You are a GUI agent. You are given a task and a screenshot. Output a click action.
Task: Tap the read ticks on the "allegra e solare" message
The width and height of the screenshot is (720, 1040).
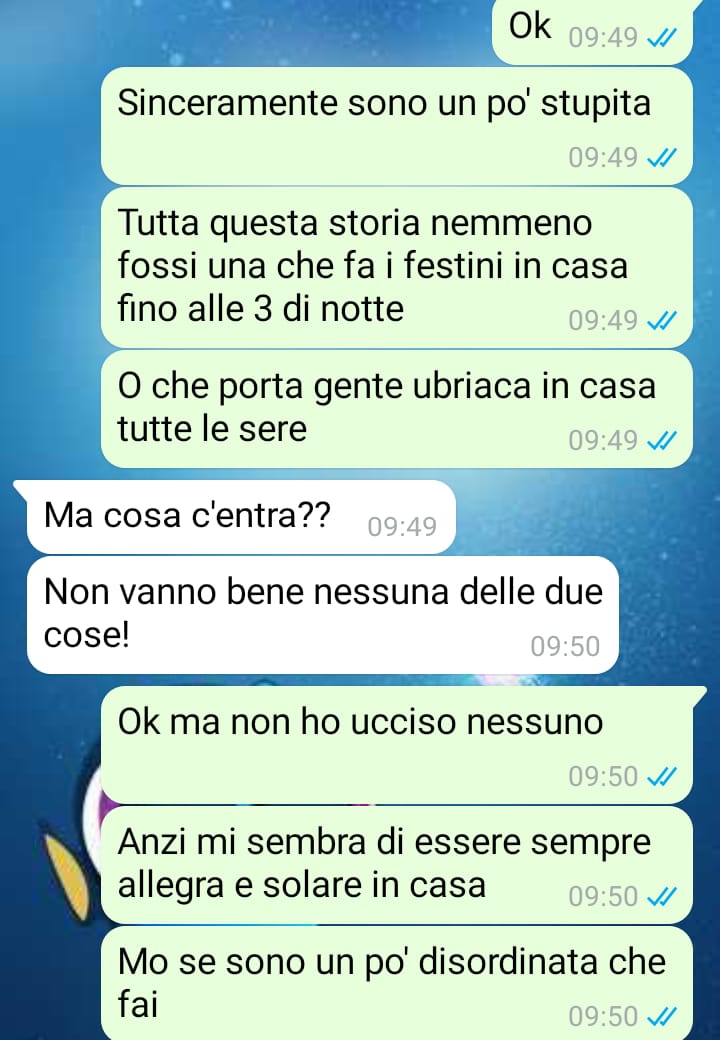point(661,897)
